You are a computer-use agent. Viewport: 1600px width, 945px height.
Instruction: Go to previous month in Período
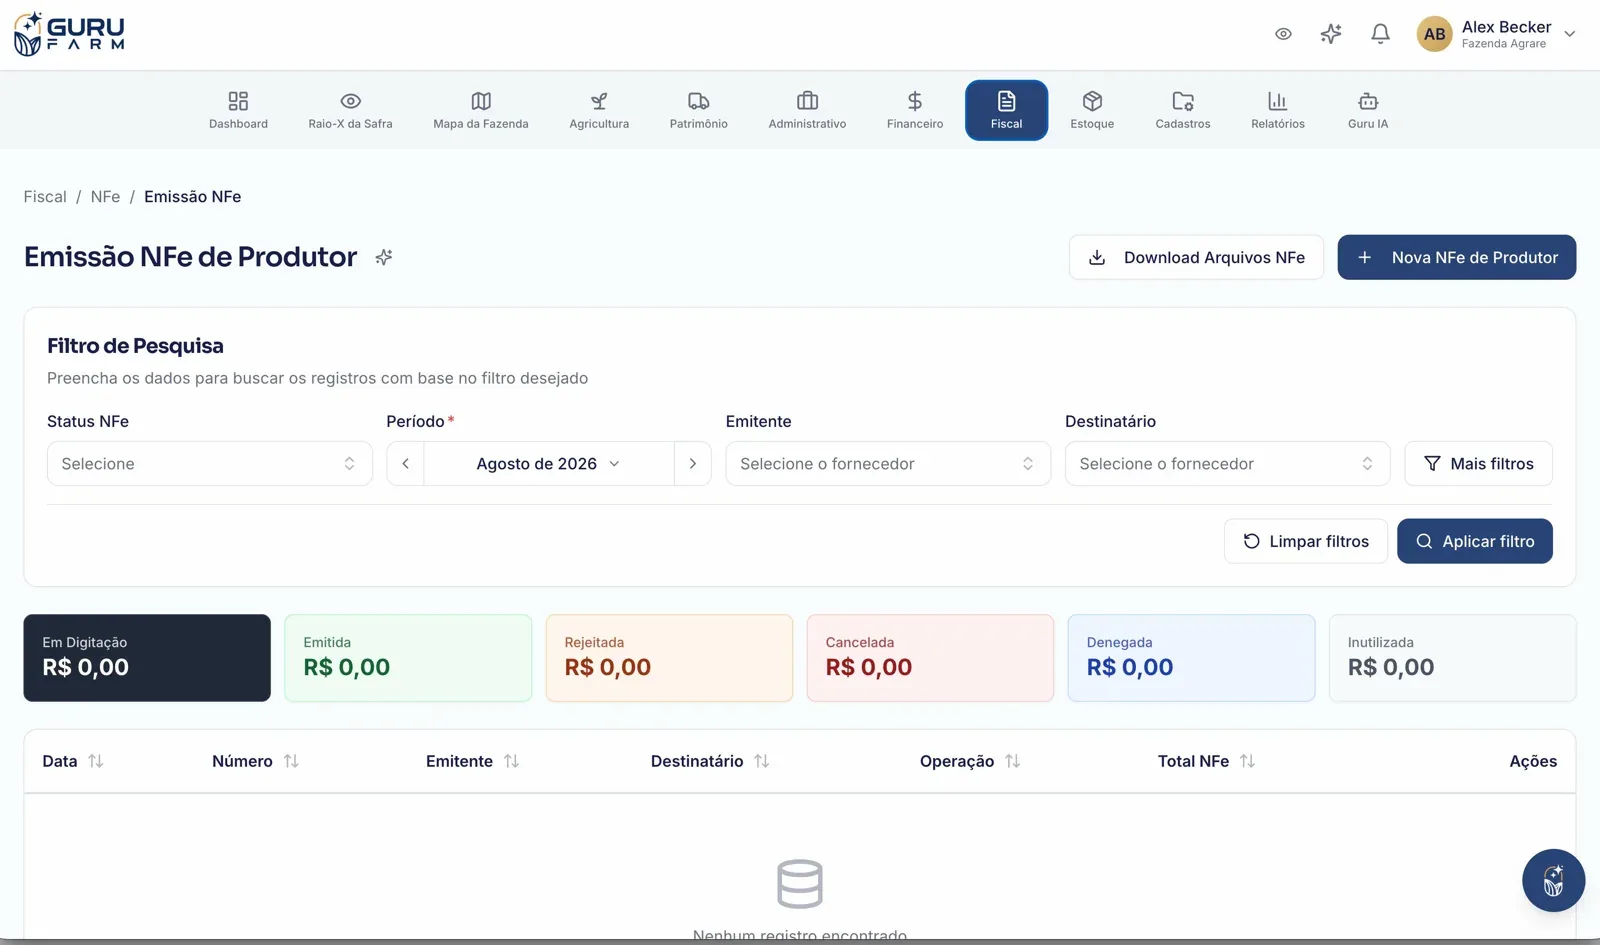pyautogui.click(x=405, y=464)
